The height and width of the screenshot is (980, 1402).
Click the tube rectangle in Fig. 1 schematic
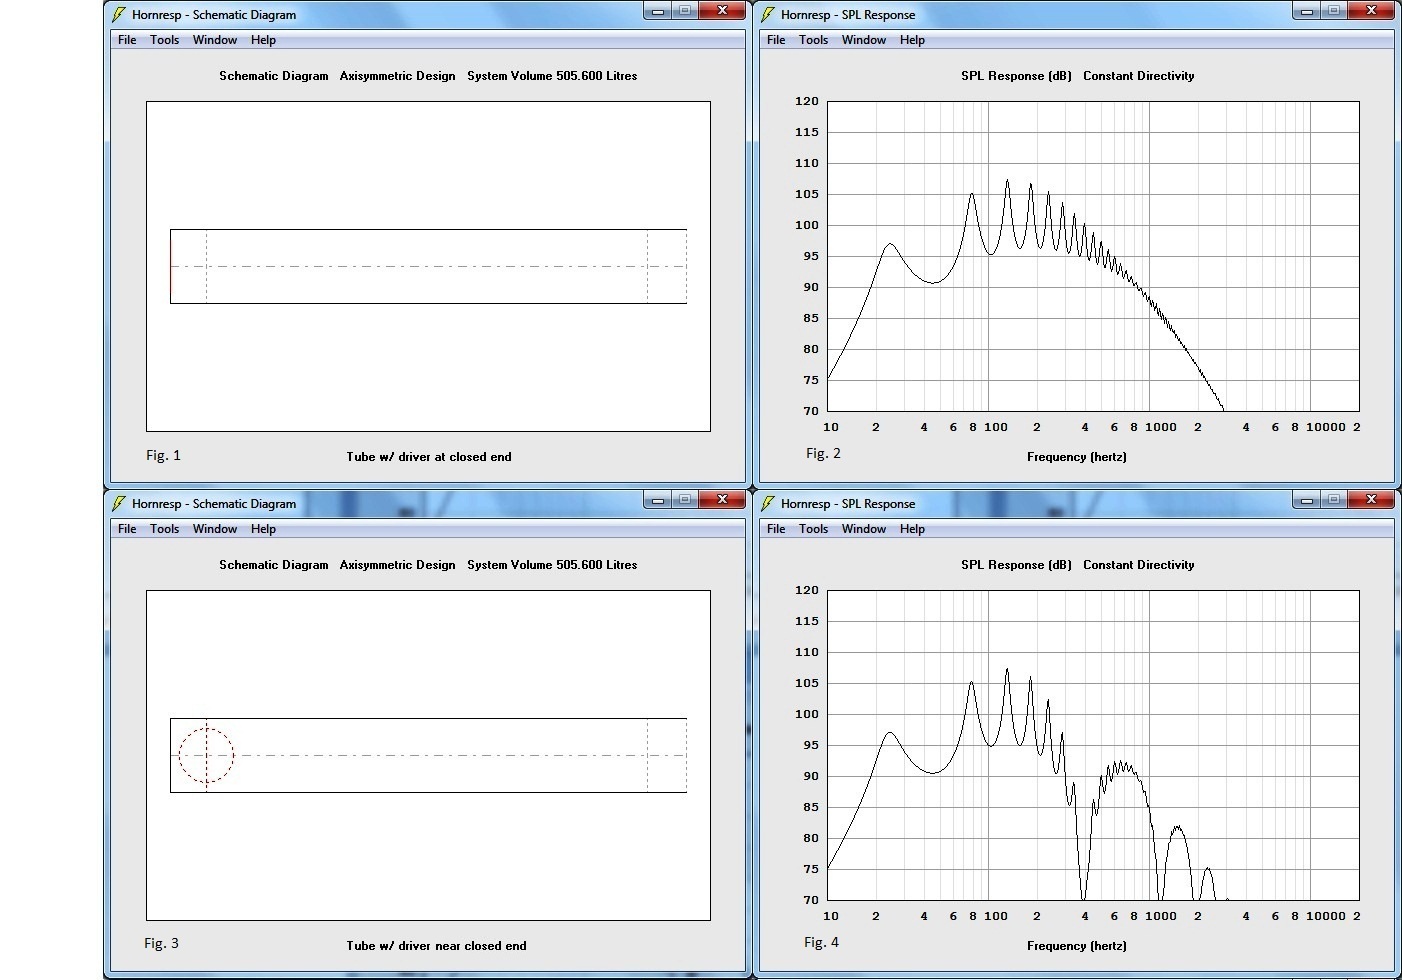point(428,266)
